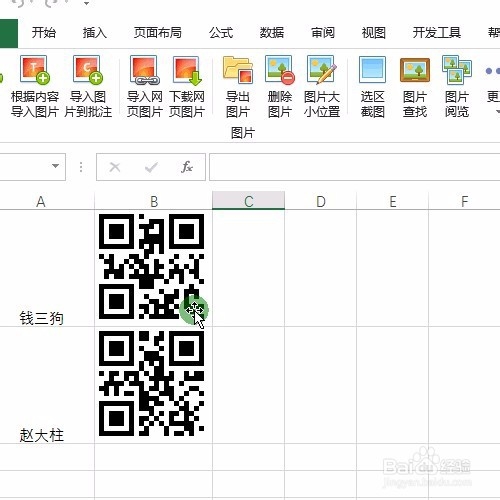Open 图片查找 tool
The width and height of the screenshot is (500, 500).
(415, 86)
